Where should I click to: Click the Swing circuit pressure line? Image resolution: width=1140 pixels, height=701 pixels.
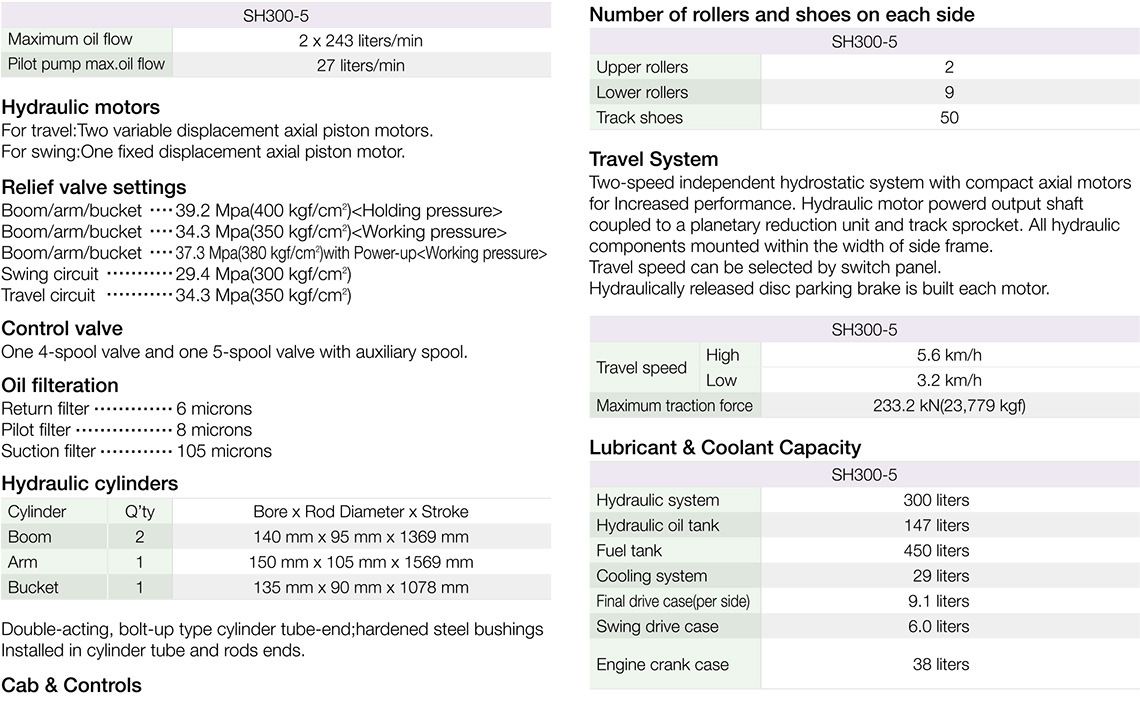point(176,274)
